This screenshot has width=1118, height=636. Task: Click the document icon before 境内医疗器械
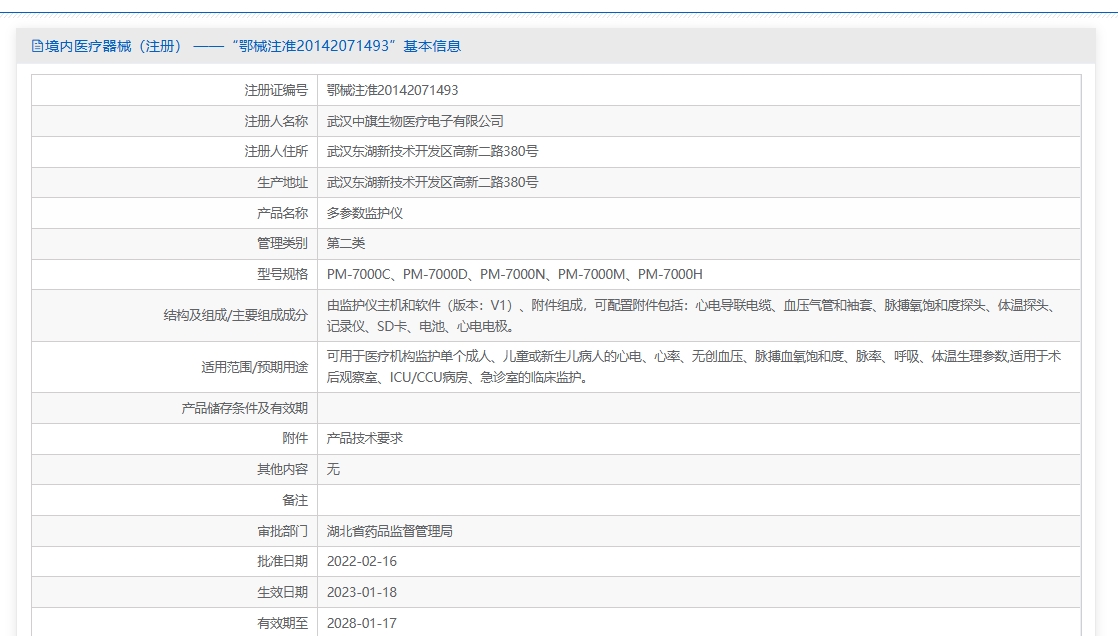tap(37, 46)
